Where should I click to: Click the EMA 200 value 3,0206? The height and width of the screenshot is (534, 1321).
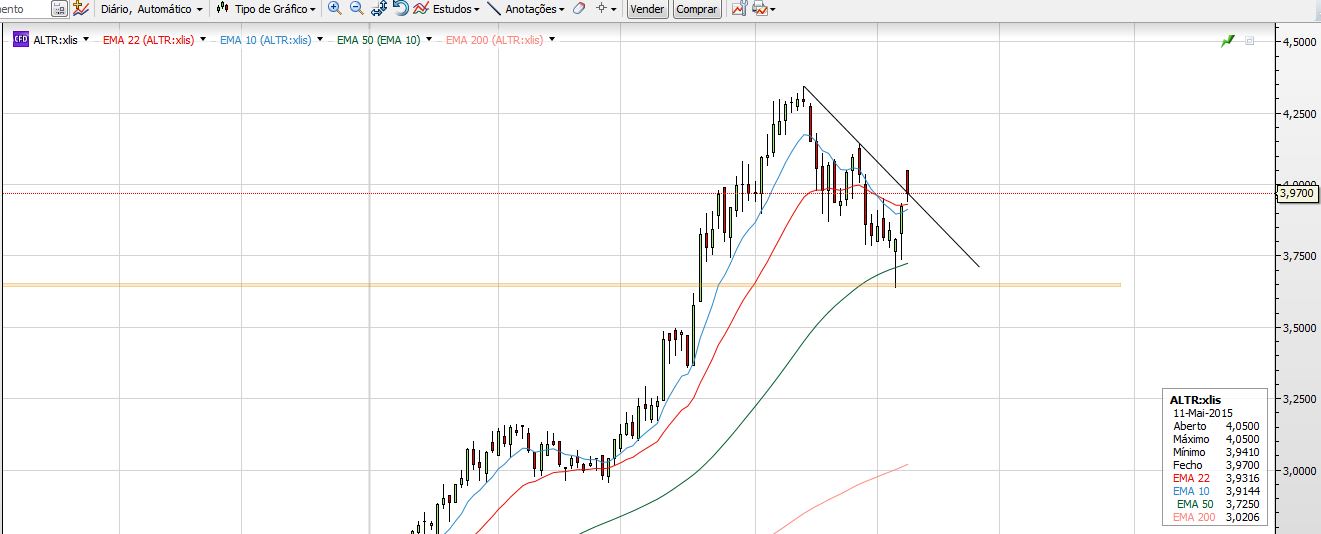[x=1242, y=517]
